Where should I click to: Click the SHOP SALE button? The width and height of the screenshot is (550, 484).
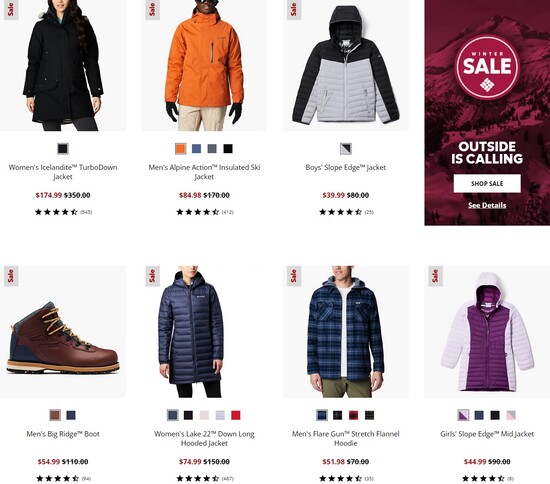pos(487,183)
